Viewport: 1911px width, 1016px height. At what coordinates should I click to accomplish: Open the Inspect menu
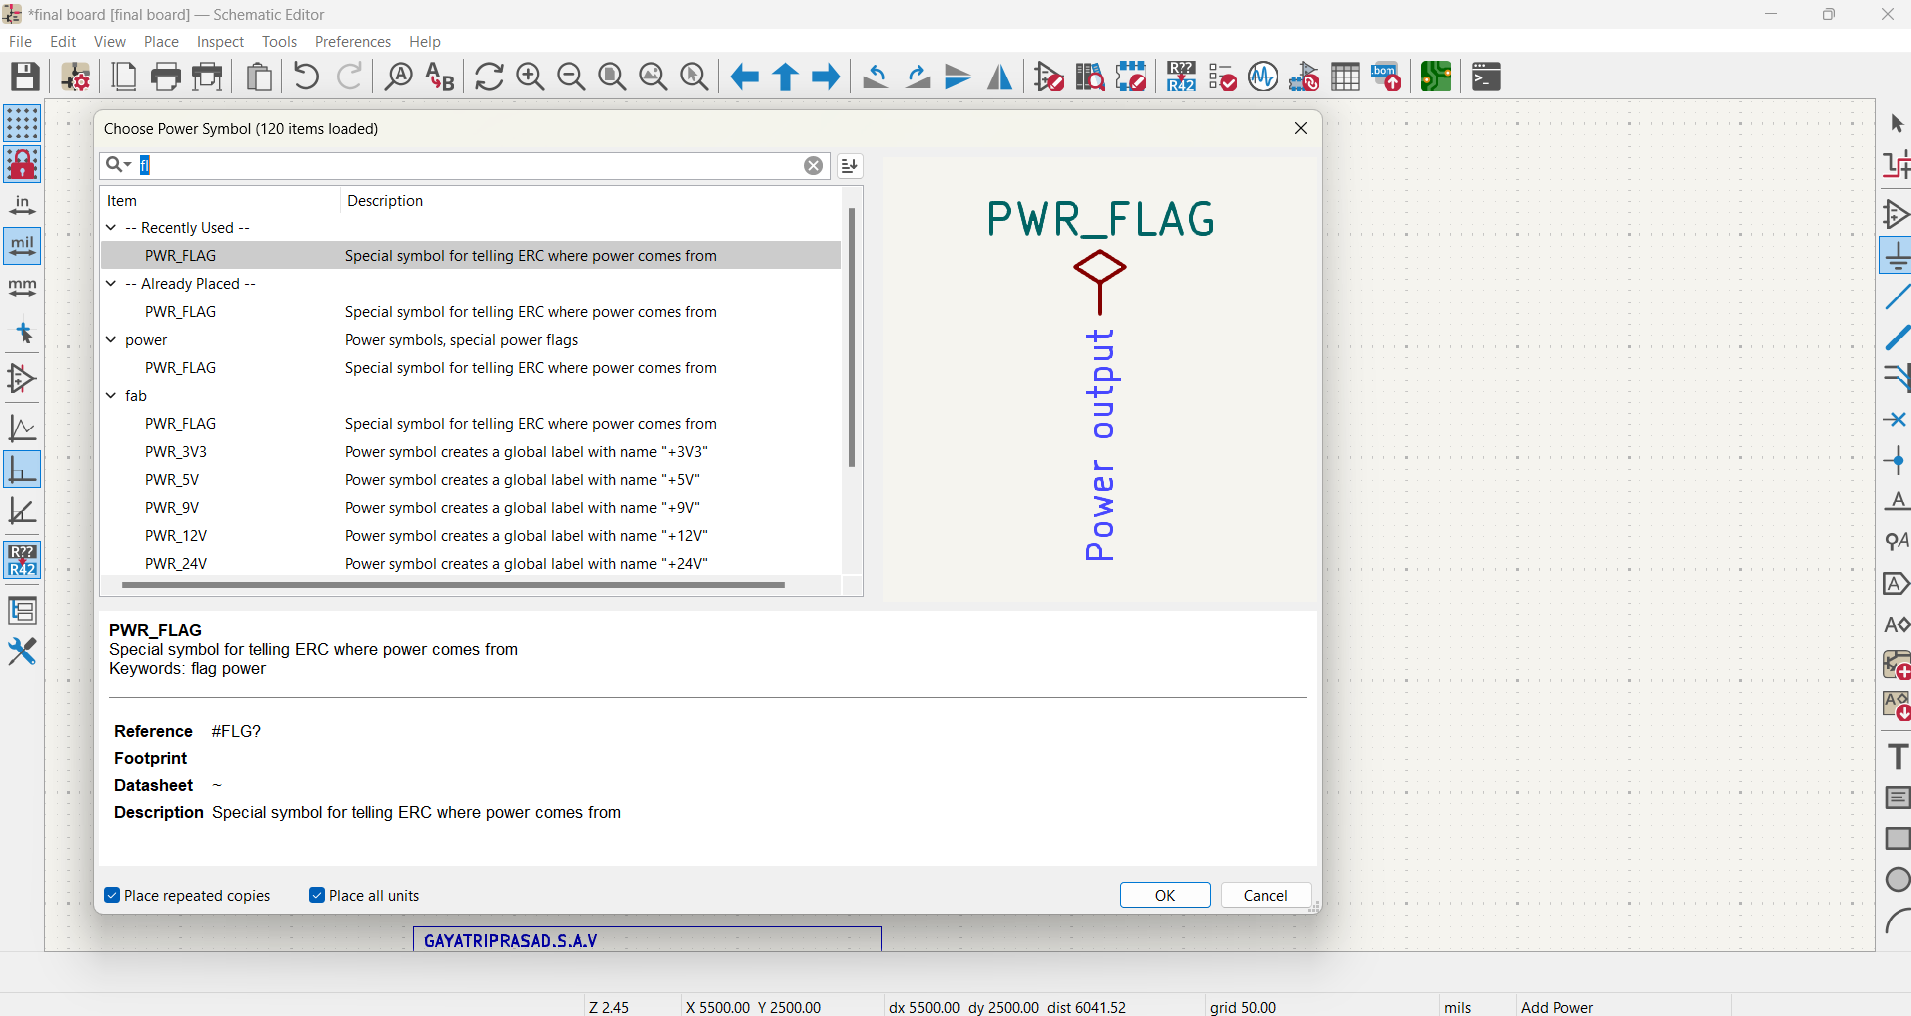(x=220, y=42)
